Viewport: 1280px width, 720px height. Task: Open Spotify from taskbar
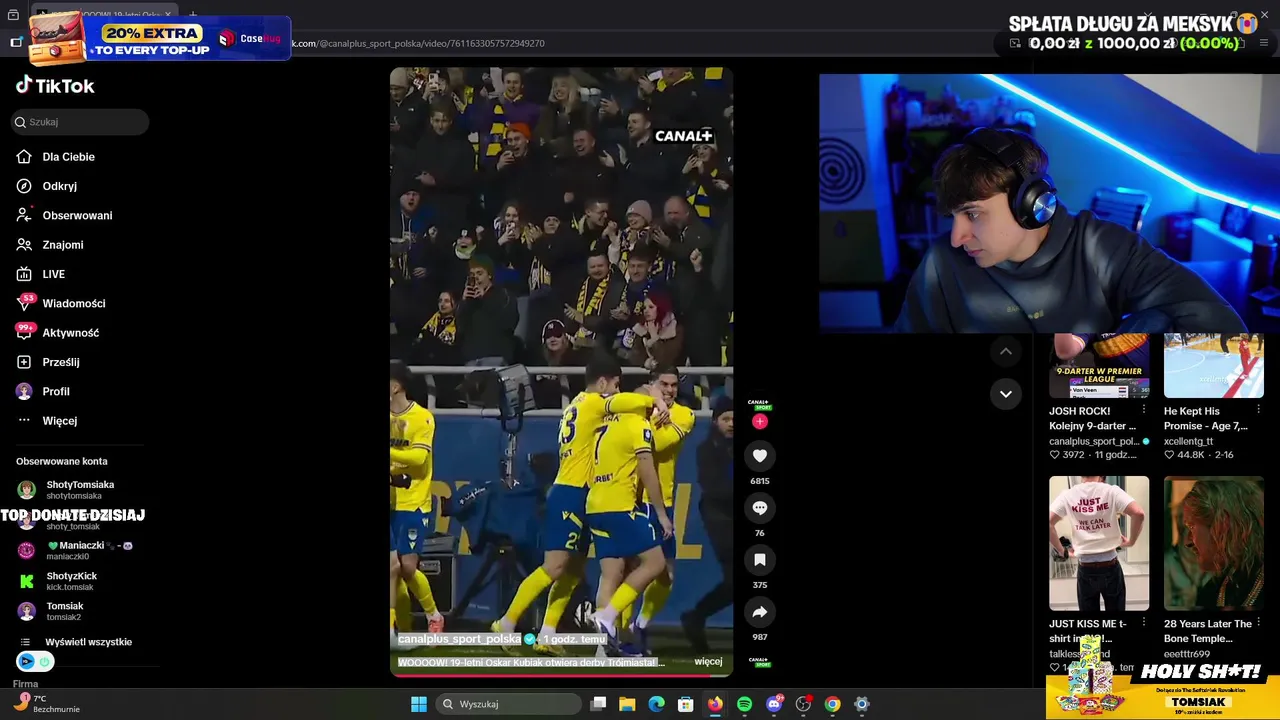[744, 704]
